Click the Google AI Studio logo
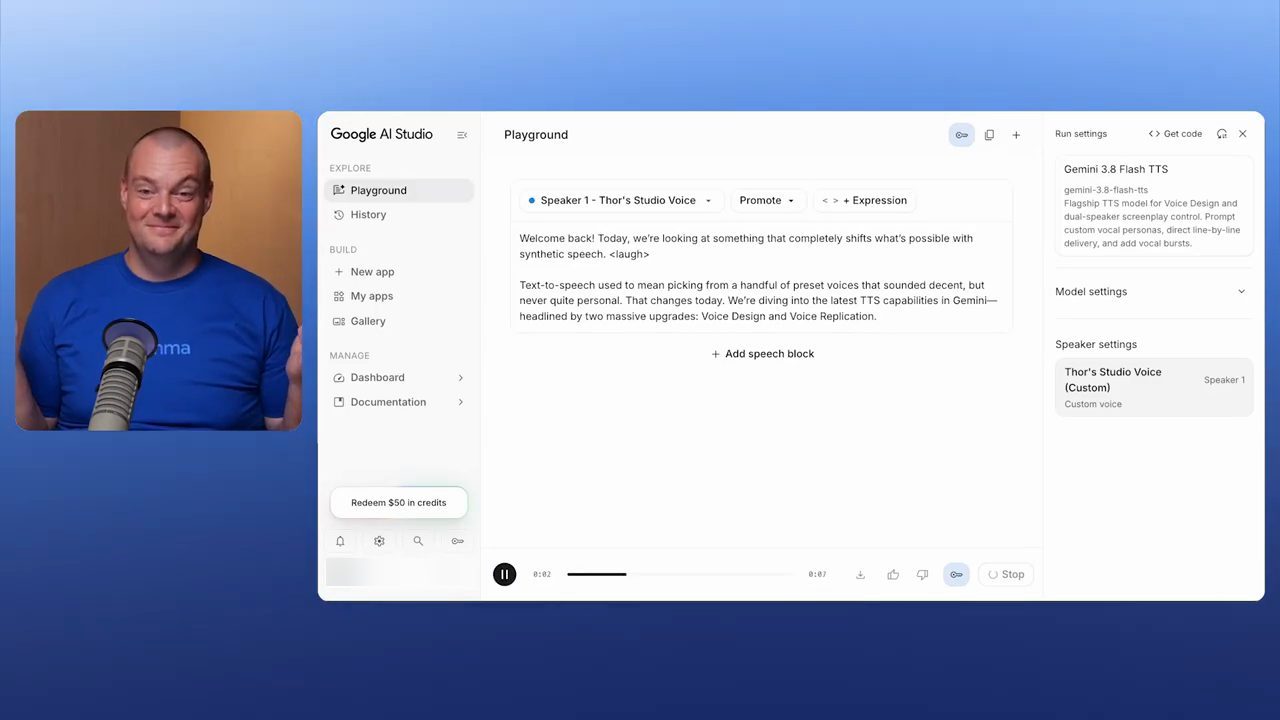Viewport: 1280px width, 720px height. click(x=382, y=134)
